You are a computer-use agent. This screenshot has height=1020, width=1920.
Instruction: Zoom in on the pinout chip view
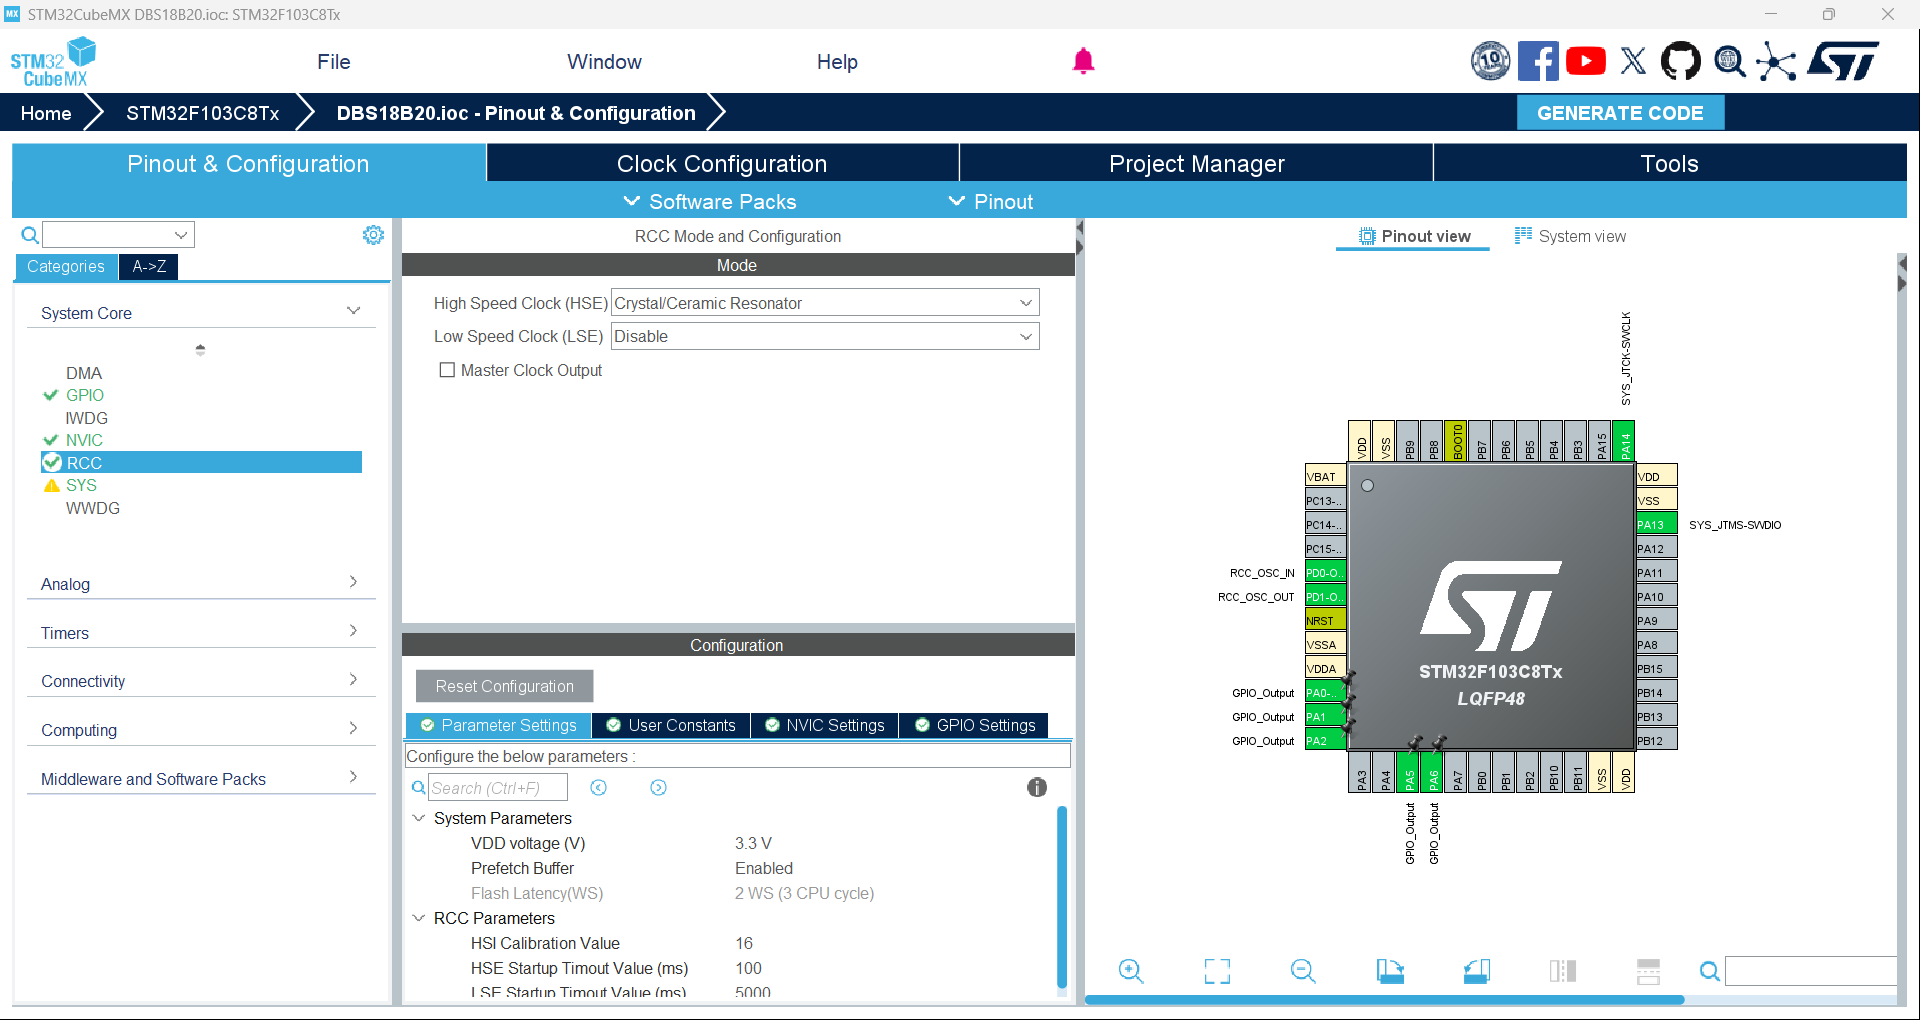[1131, 971]
